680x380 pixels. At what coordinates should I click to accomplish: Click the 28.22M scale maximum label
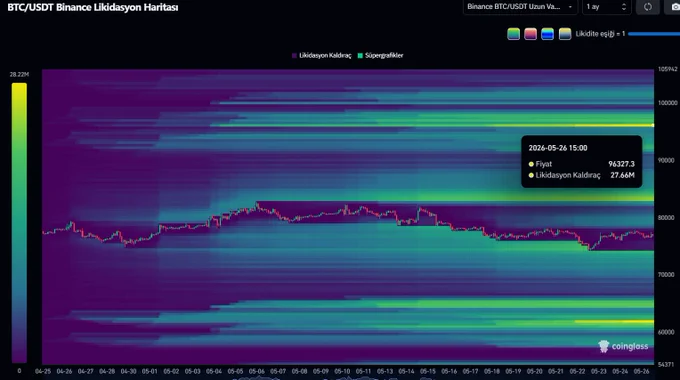(19, 75)
